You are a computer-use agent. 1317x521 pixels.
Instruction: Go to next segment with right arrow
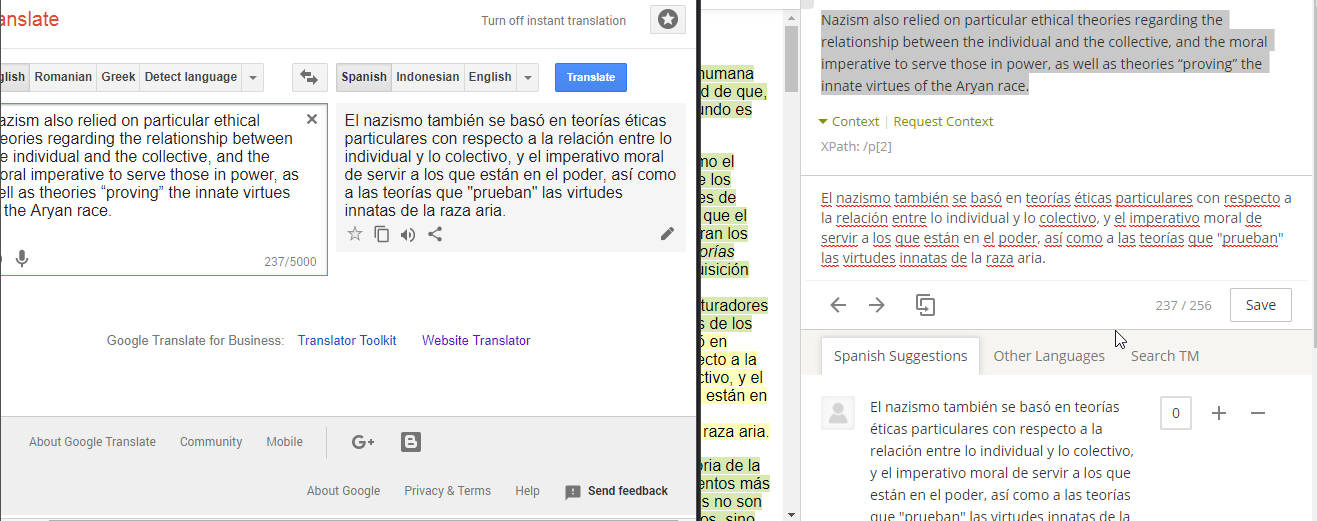tap(877, 305)
